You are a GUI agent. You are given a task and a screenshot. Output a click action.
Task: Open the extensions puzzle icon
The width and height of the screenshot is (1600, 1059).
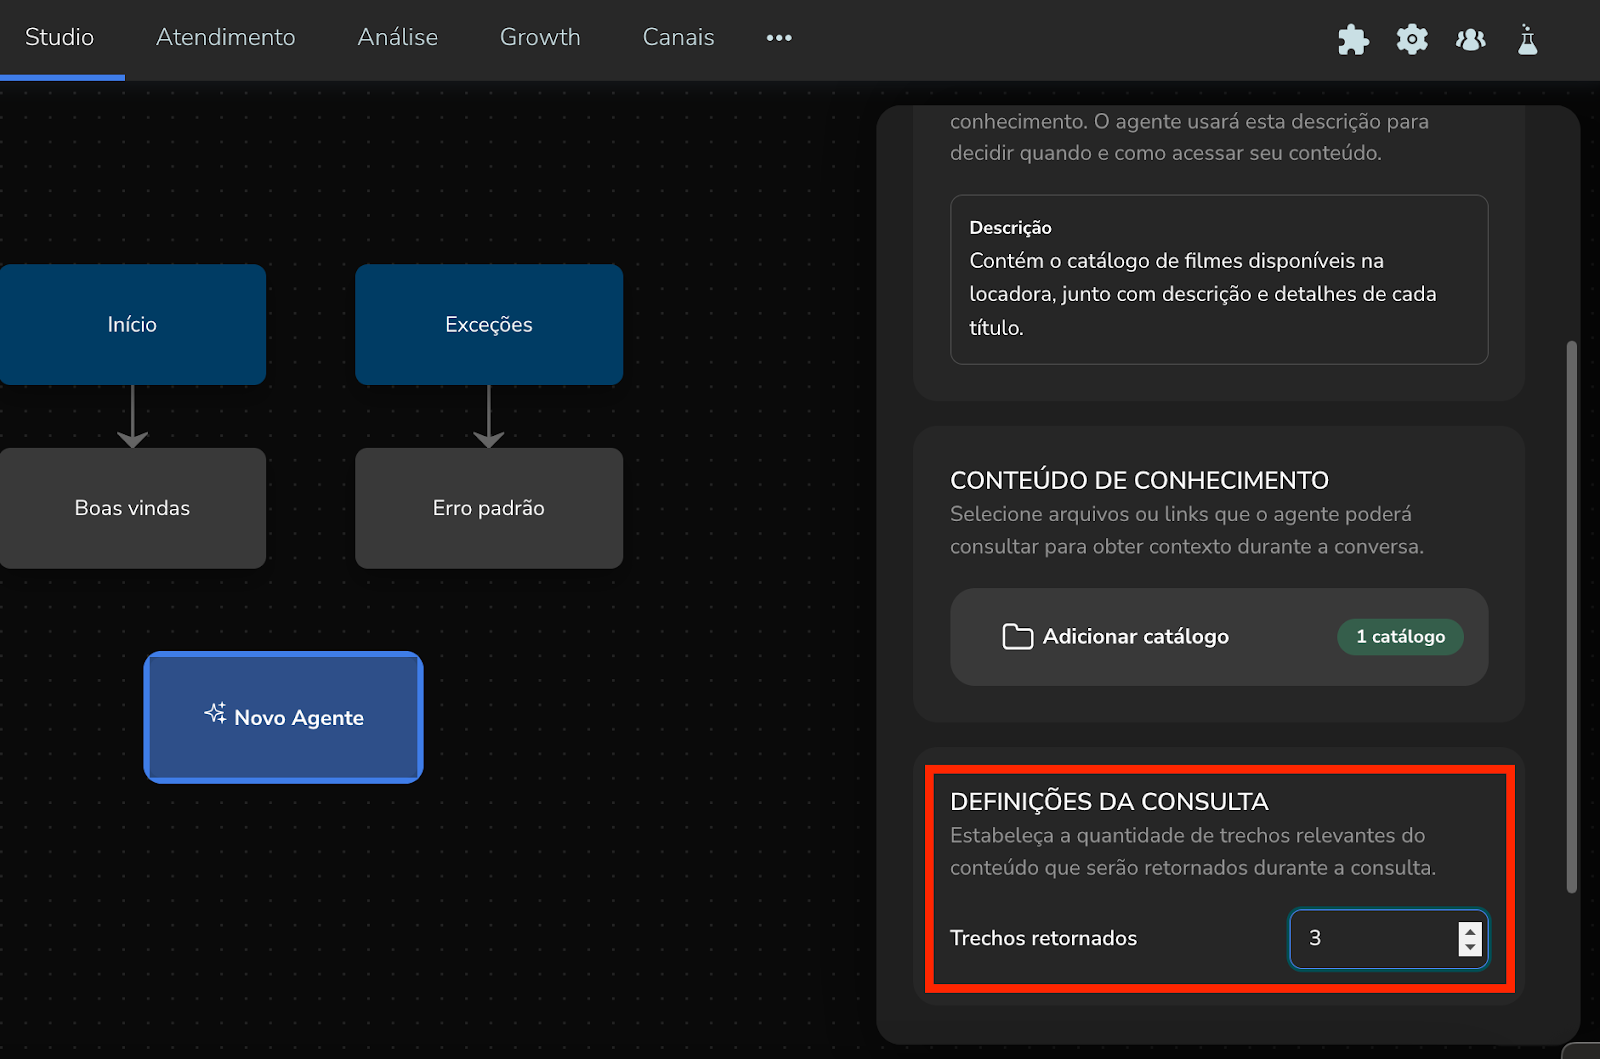click(1353, 40)
